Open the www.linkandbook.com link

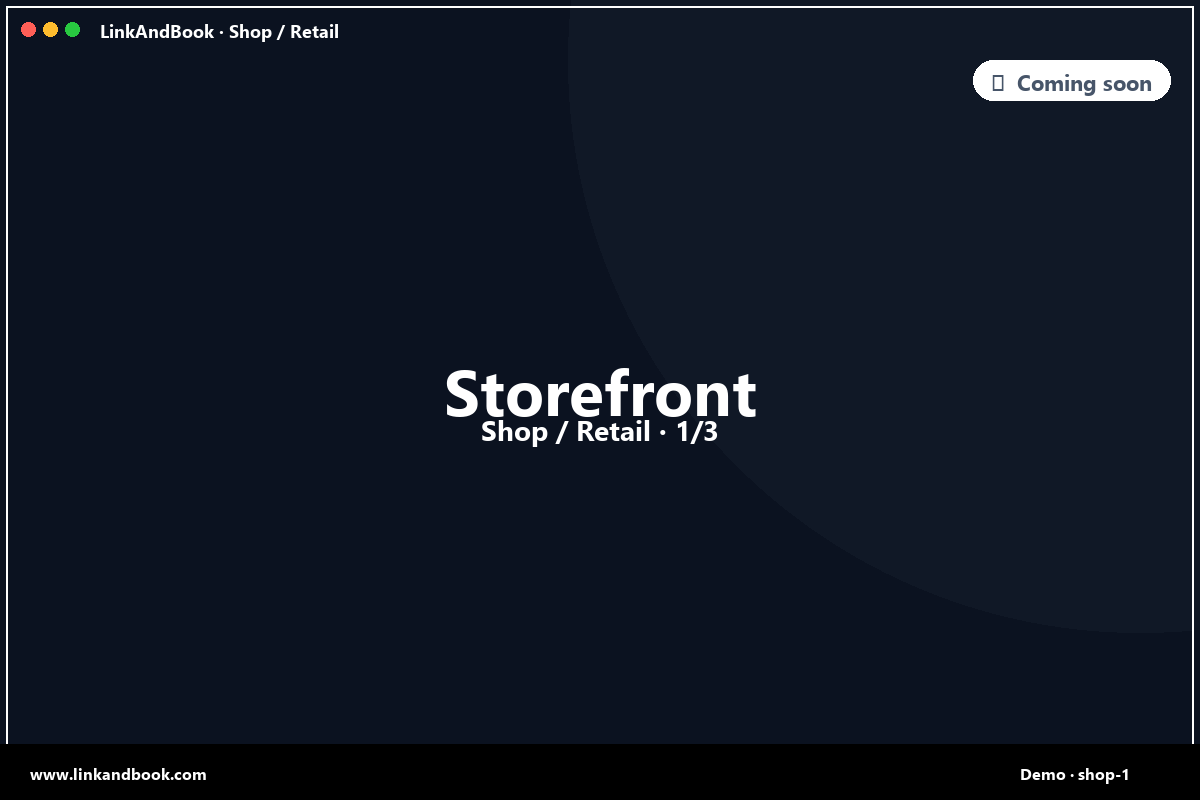click(x=118, y=774)
